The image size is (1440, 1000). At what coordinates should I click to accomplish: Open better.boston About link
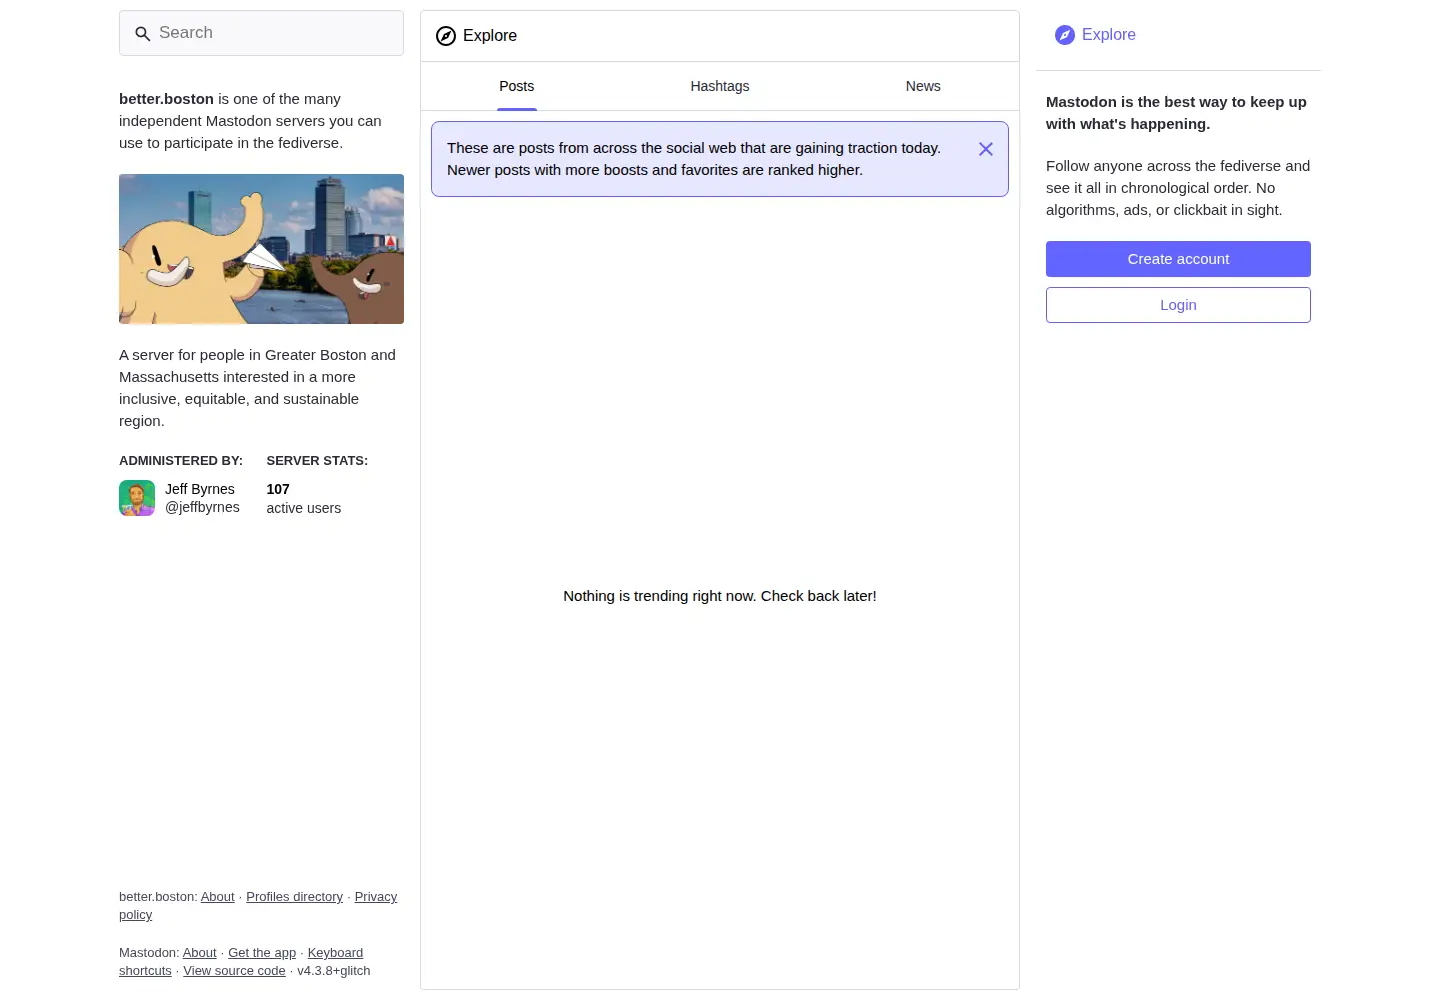click(218, 897)
